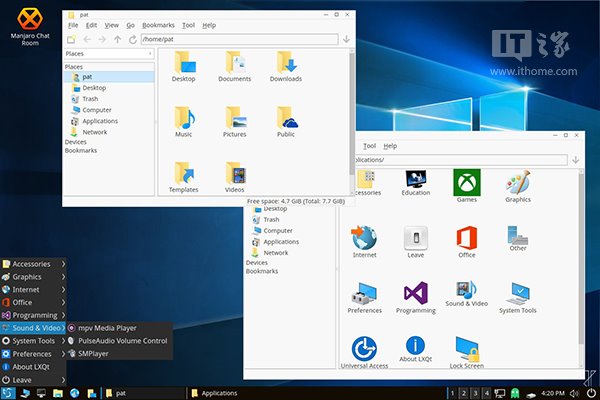
Task: Open Sound & Video icon in Applications window
Action: pyautogui.click(x=466, y=294)
